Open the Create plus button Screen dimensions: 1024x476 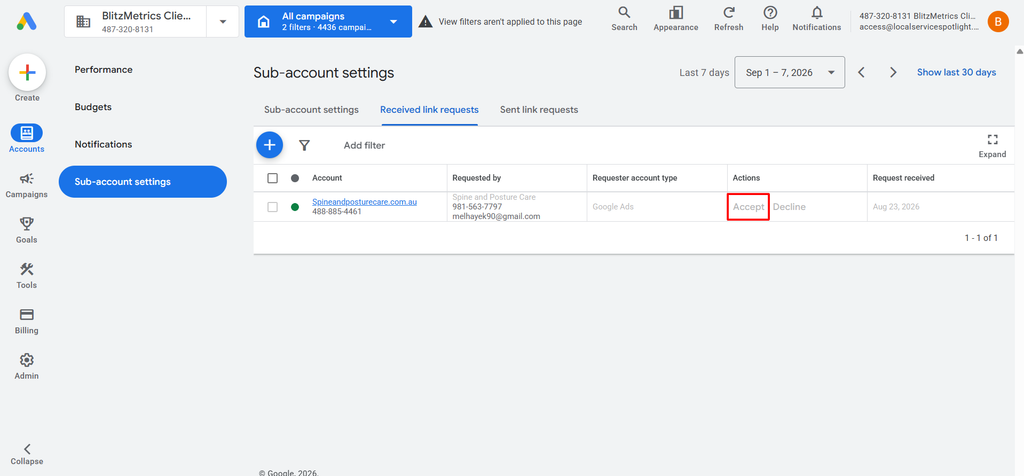click(x=27, y=72)
